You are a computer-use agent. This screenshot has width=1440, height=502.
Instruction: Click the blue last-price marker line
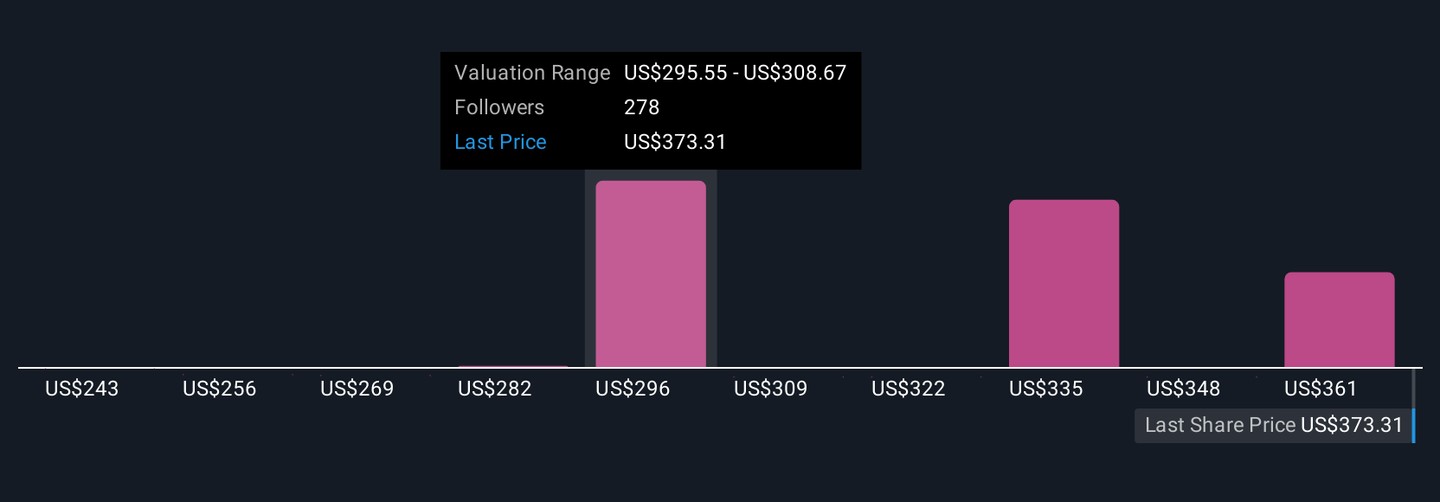click(1413, 425)
